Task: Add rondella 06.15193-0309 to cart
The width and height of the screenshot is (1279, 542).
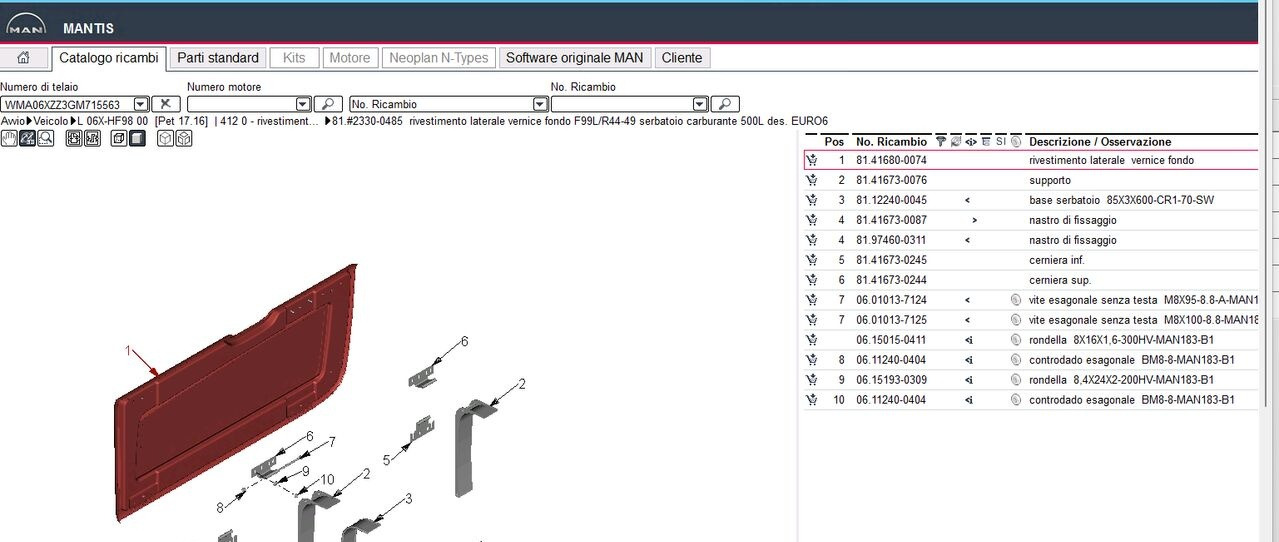Action: 812,380
